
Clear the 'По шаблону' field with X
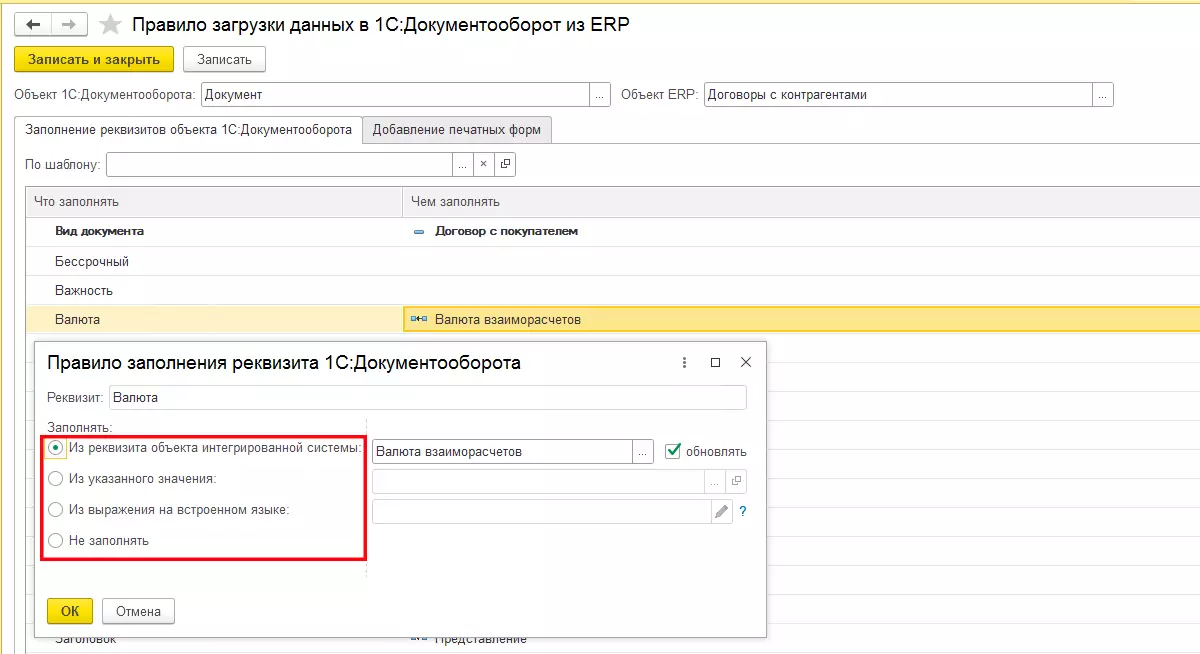click(x=484, y=164)
